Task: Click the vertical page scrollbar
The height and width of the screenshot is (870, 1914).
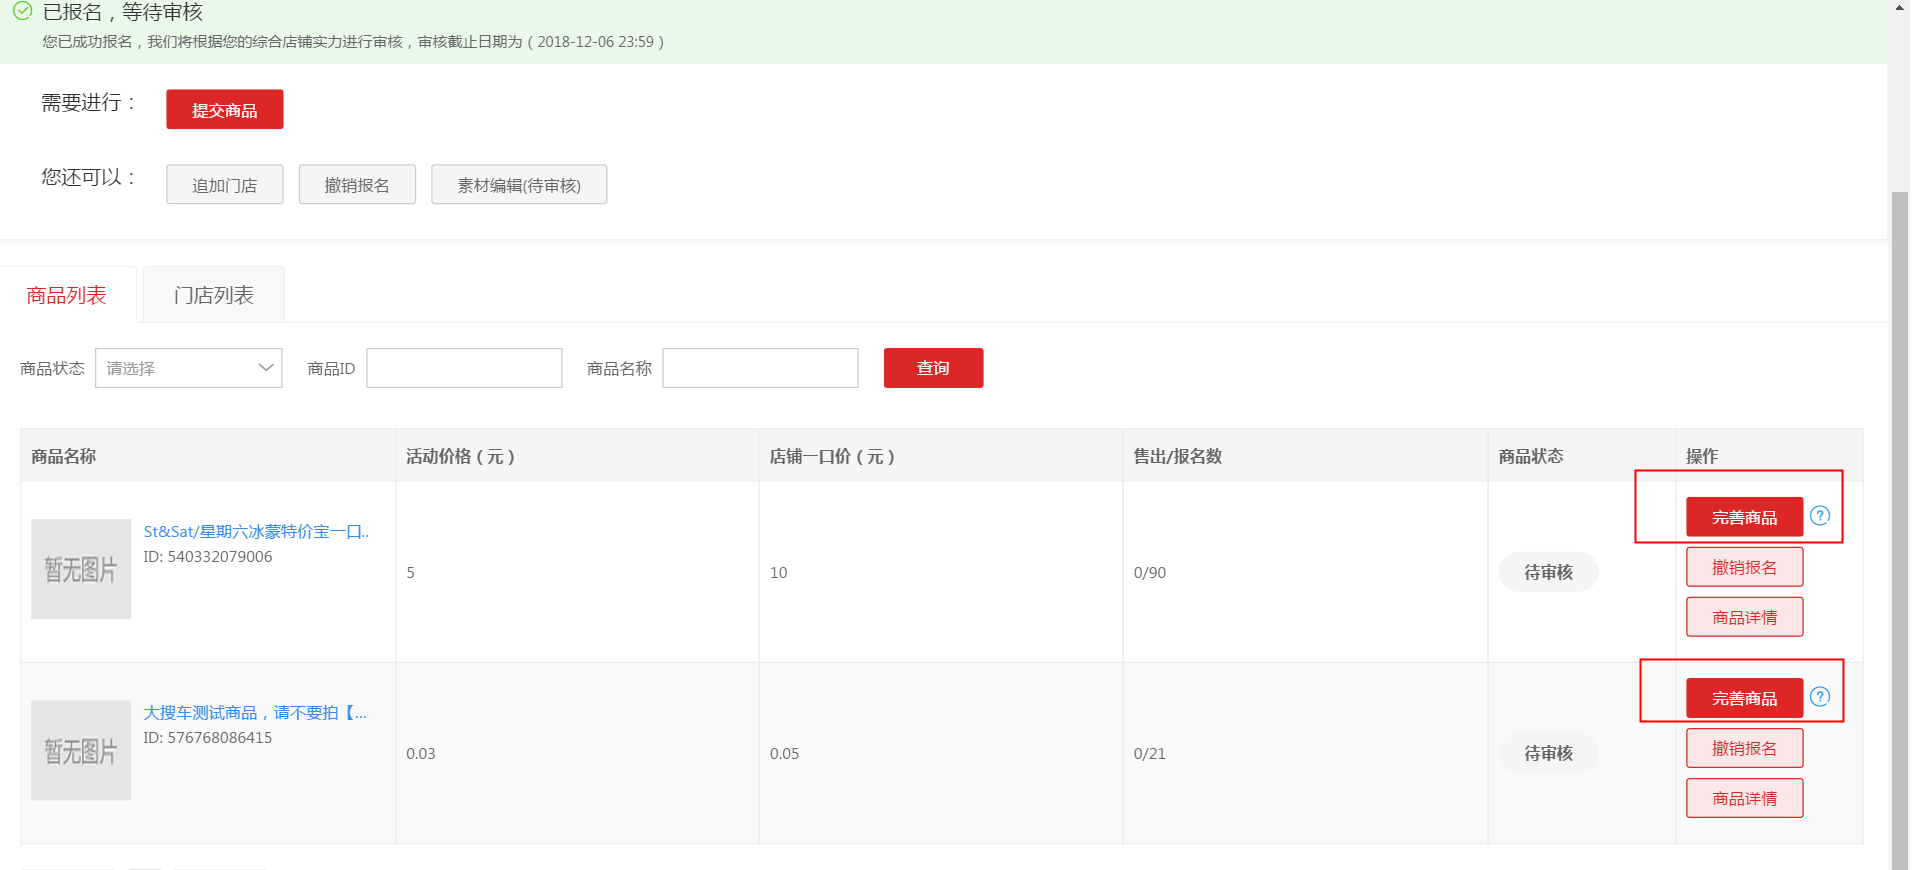Action: [1899, 500]
